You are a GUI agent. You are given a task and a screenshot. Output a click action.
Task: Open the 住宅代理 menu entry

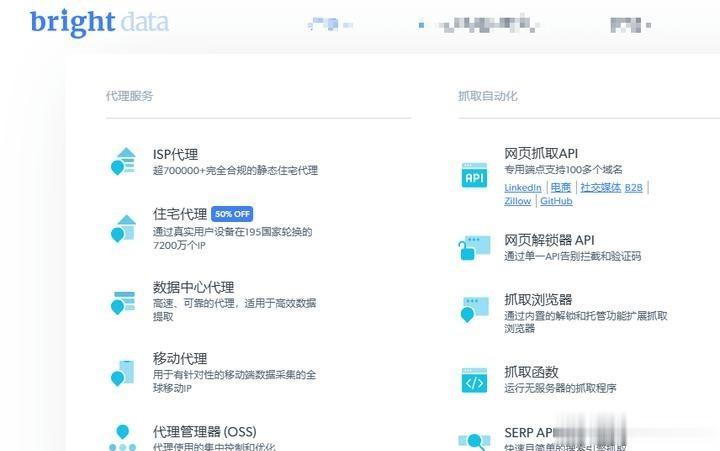point(180,214)
